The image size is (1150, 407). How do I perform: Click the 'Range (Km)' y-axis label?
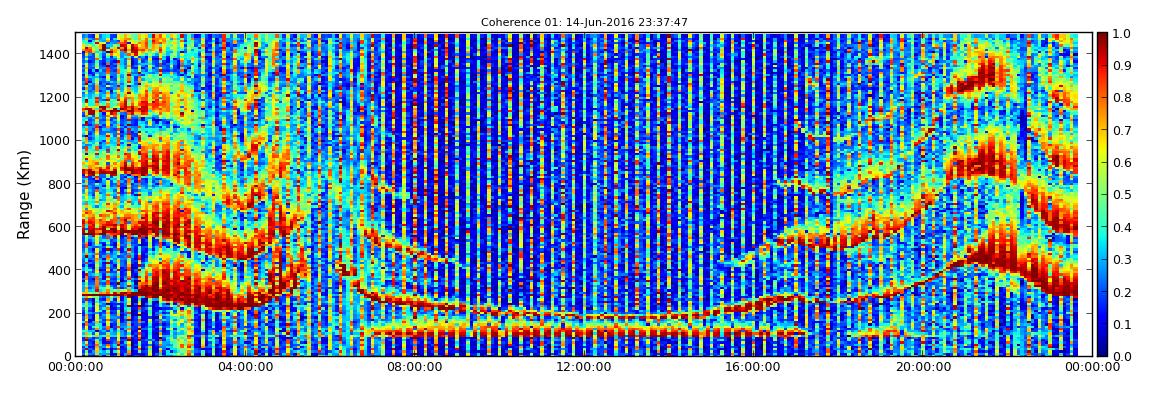(23, 194)
